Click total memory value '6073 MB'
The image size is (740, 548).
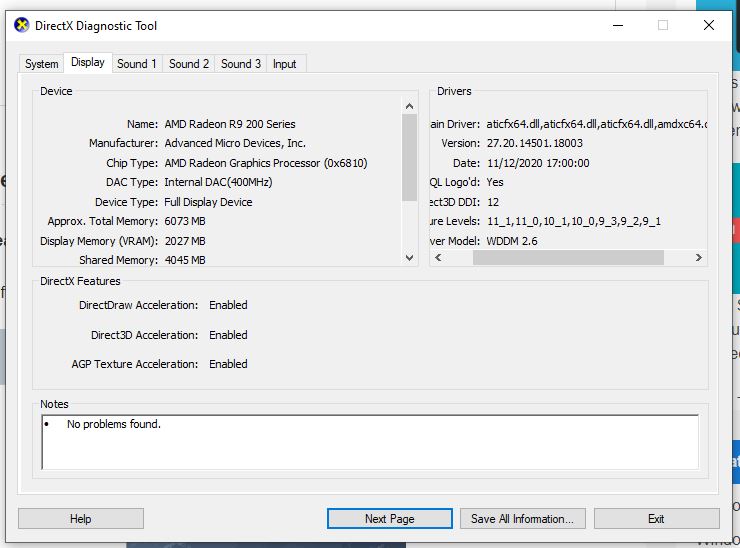[x=185, y=221]
